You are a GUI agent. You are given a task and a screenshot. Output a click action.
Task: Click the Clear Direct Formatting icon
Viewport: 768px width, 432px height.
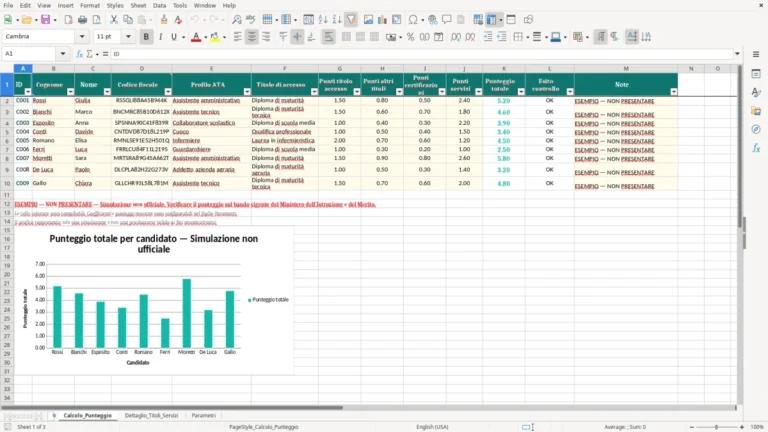pyautogui.click(x=178, y=20)
